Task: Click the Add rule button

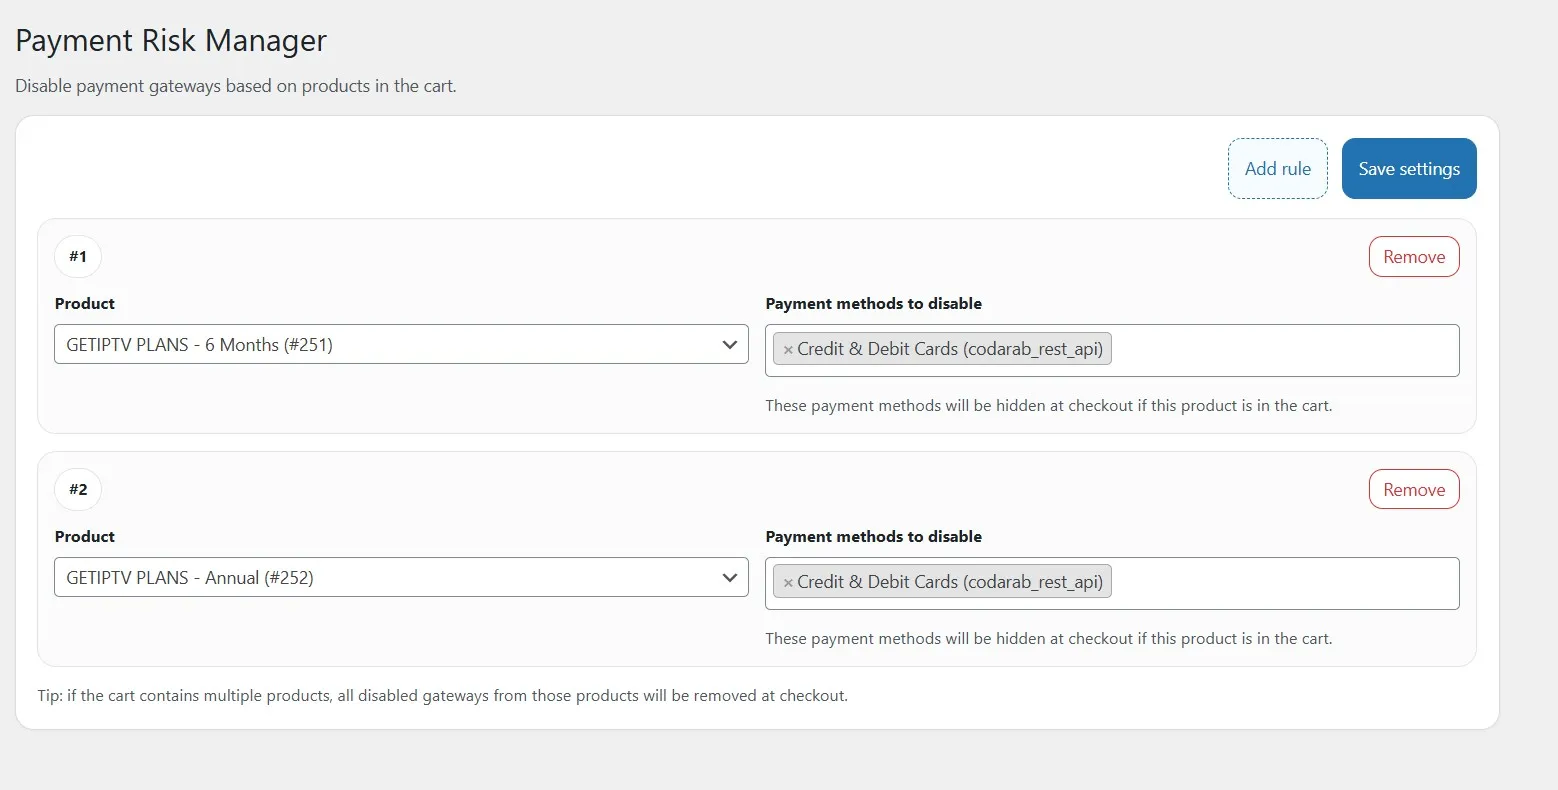Action: click(1277, 169)
